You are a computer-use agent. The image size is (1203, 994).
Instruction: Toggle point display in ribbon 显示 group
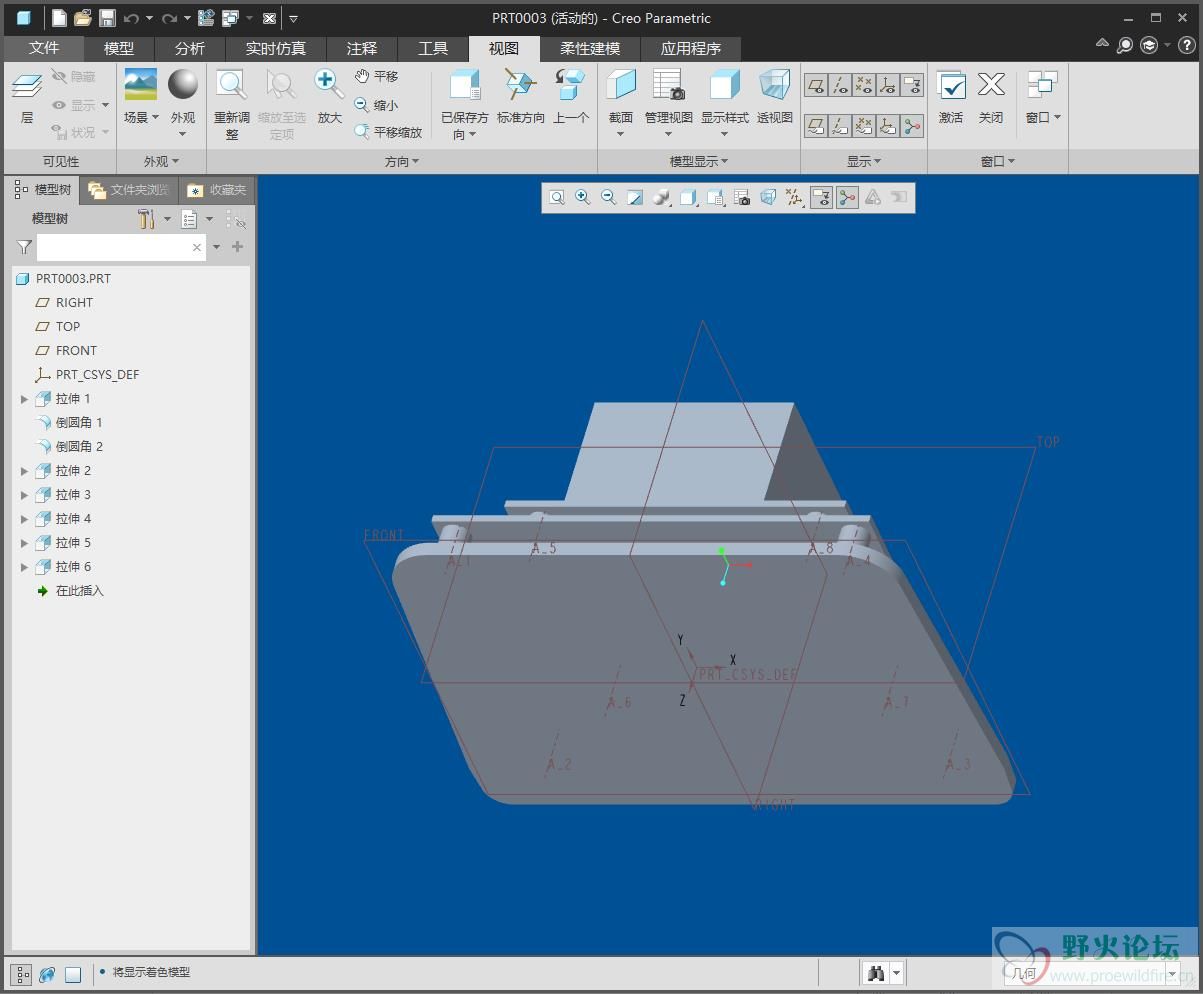pos(864,85)
